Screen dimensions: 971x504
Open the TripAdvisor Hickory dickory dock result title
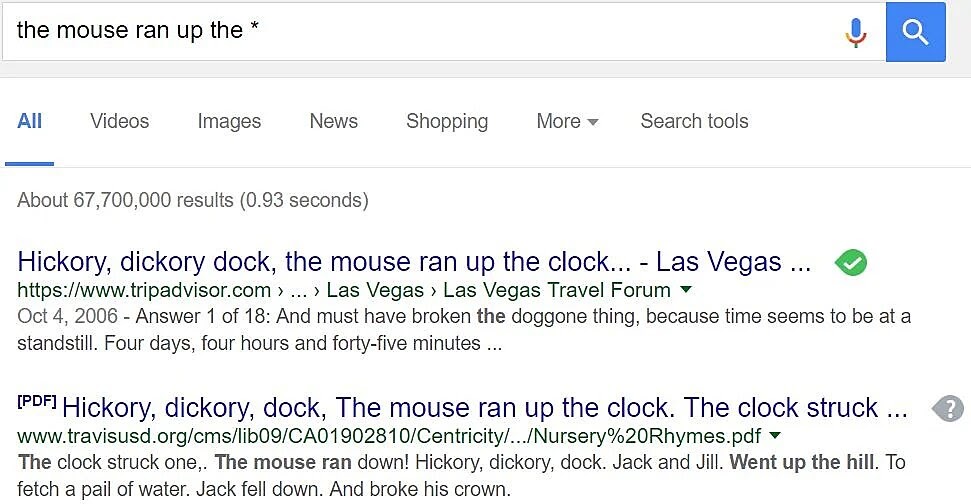414,262
